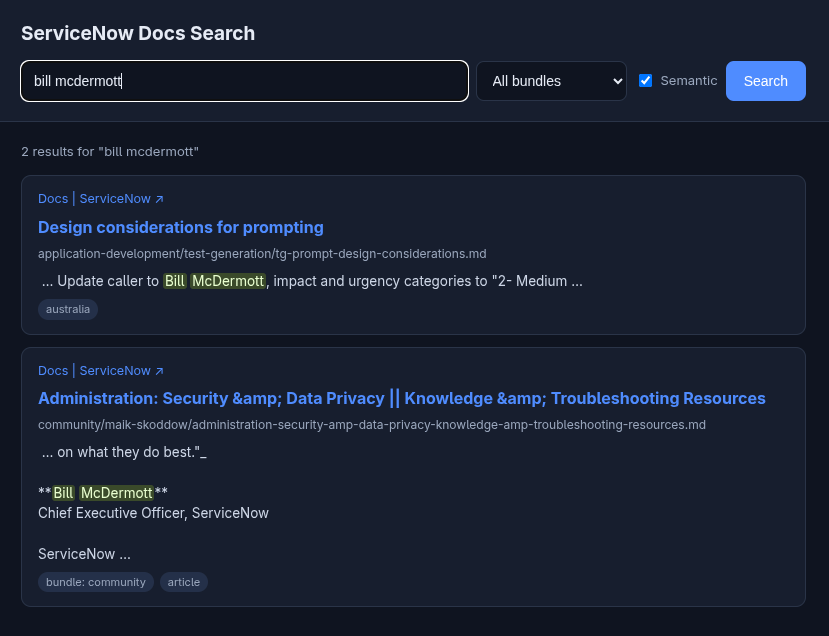Click highlighted Bill McDermott in second result
The height and width of the screenshot is (636, 829).
tap(103, 493)
